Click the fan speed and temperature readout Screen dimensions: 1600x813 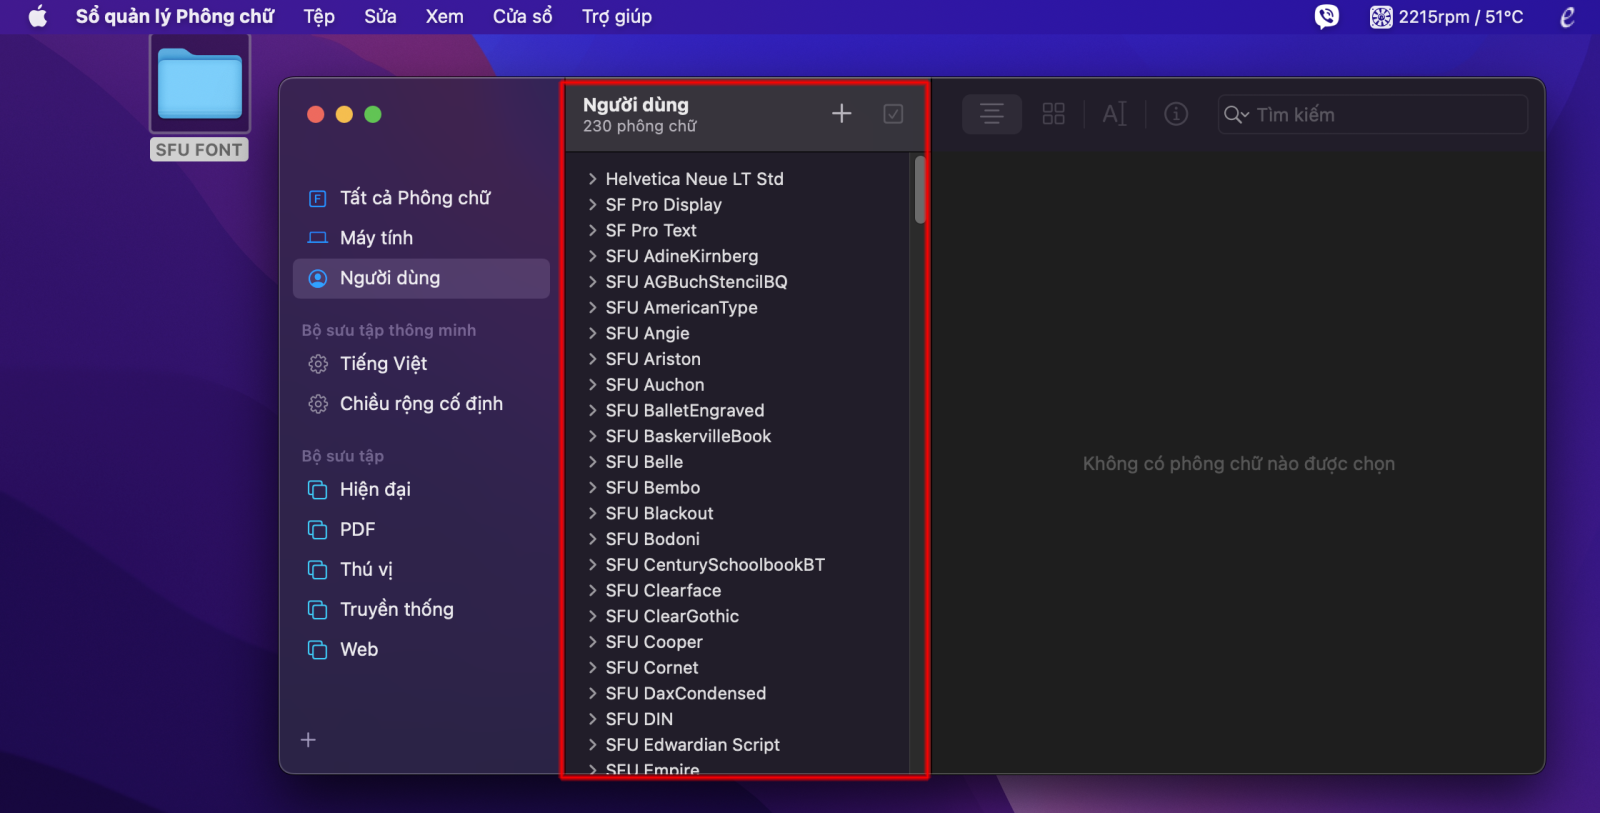click(1461, 17)
